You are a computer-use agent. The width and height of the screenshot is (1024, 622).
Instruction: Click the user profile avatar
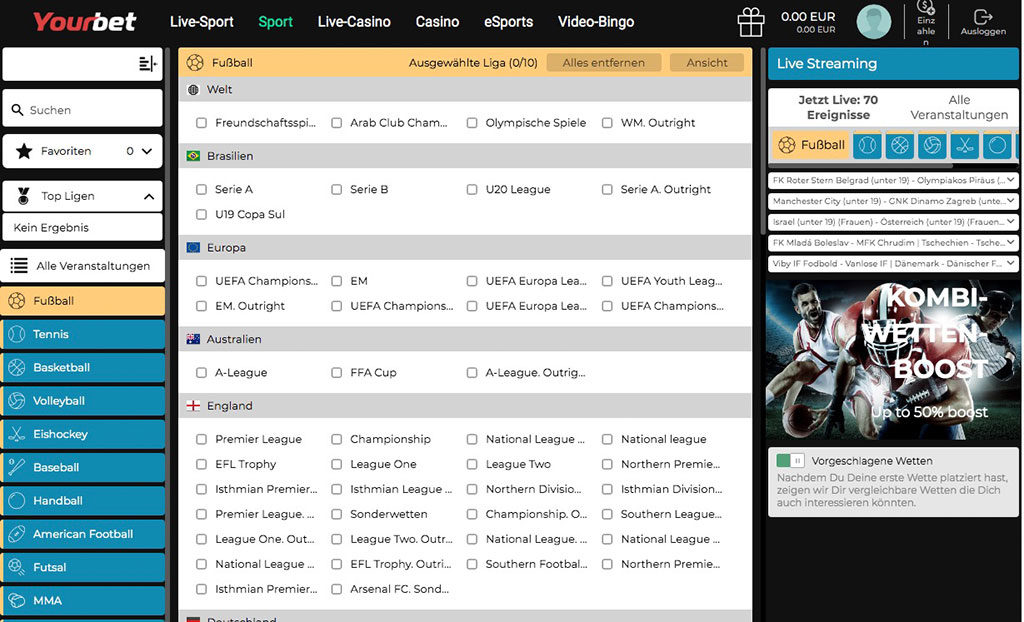click(873, 21)
